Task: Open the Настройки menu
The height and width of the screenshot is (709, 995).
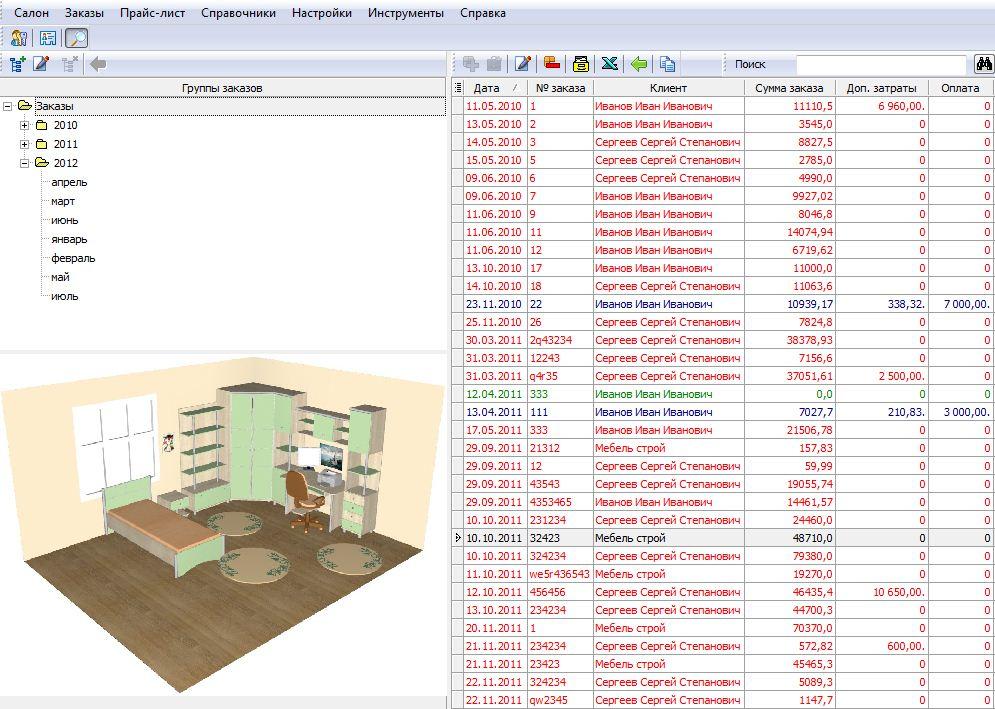Action: (322, 13)
